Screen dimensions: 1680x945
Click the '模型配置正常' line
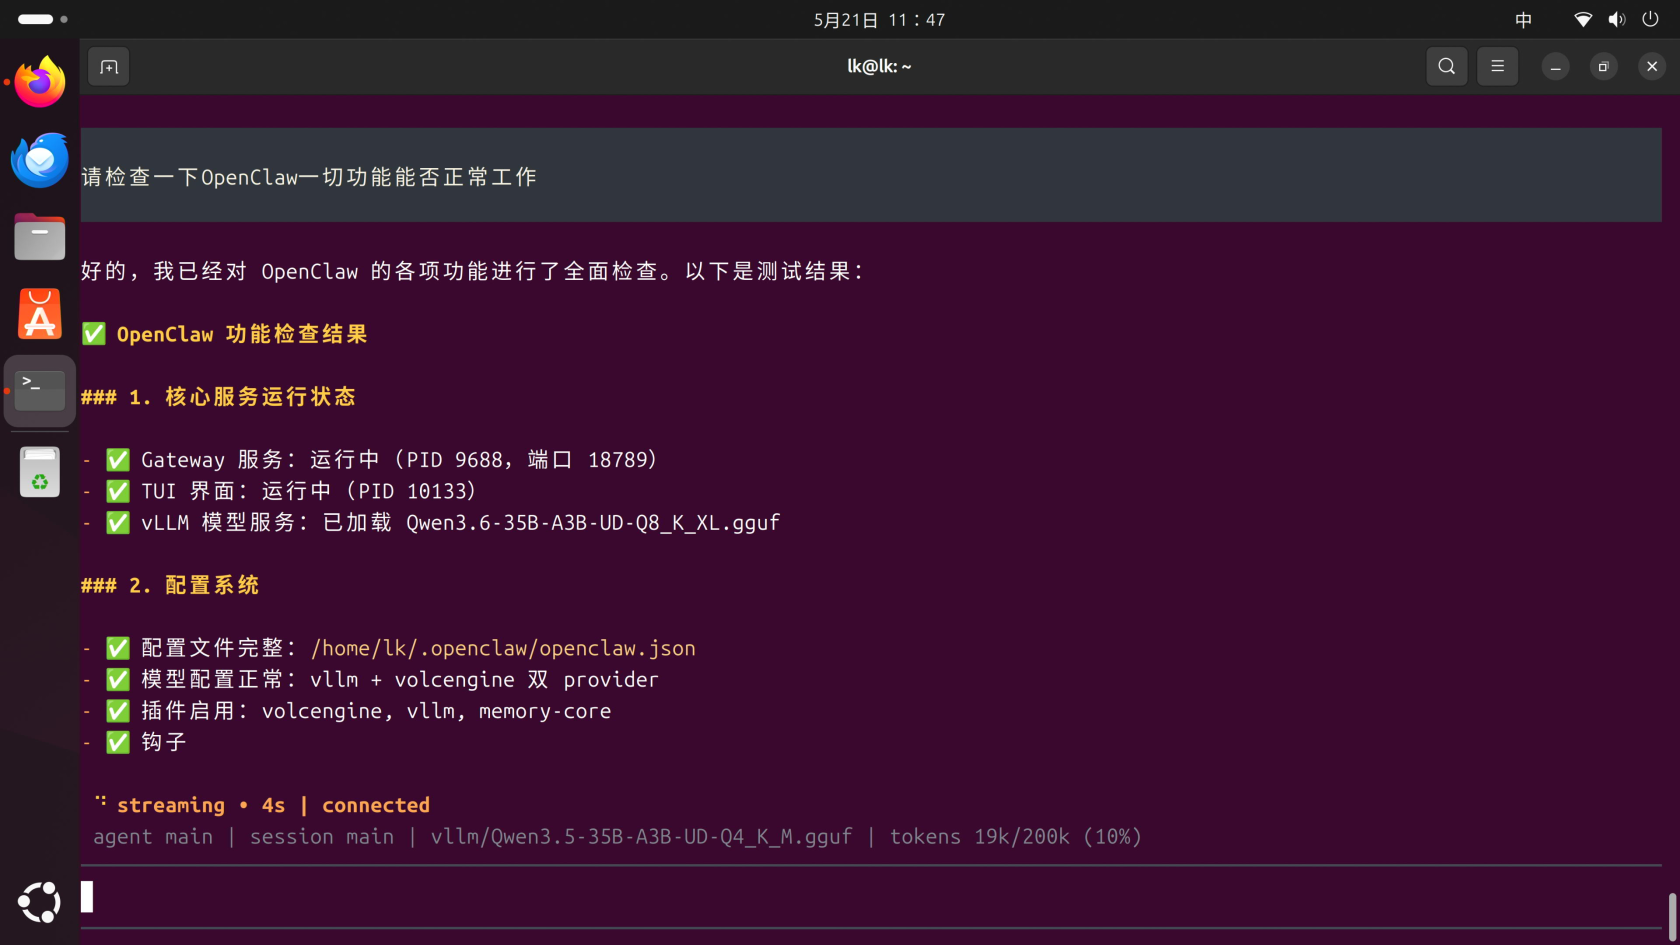click(370, 680)
